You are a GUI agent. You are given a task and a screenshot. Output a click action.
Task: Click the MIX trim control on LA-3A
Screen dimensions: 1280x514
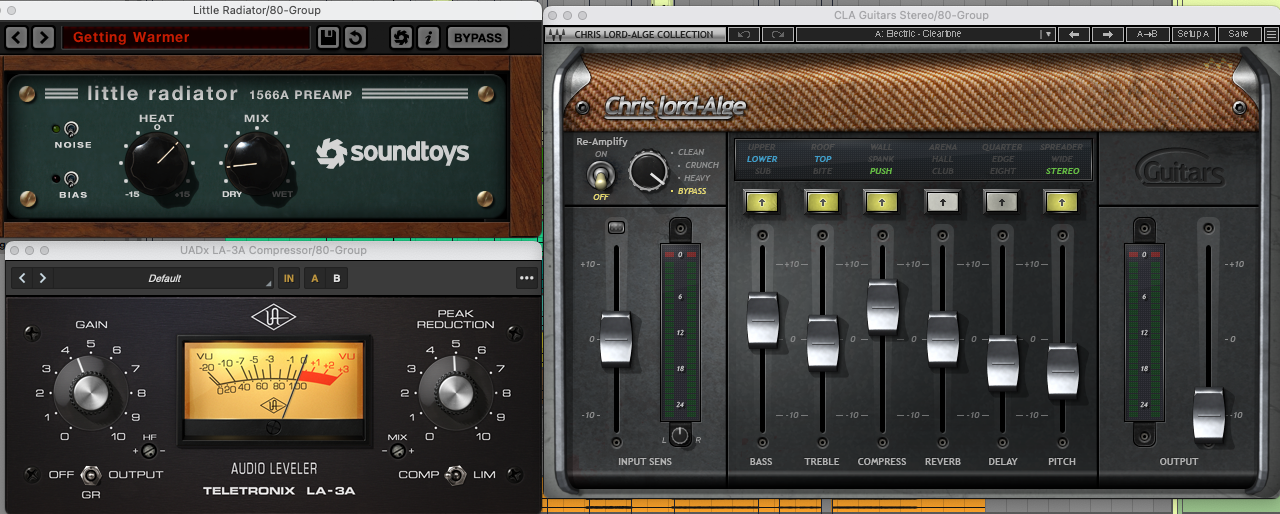pyautogui.click(x=396, y=452)
